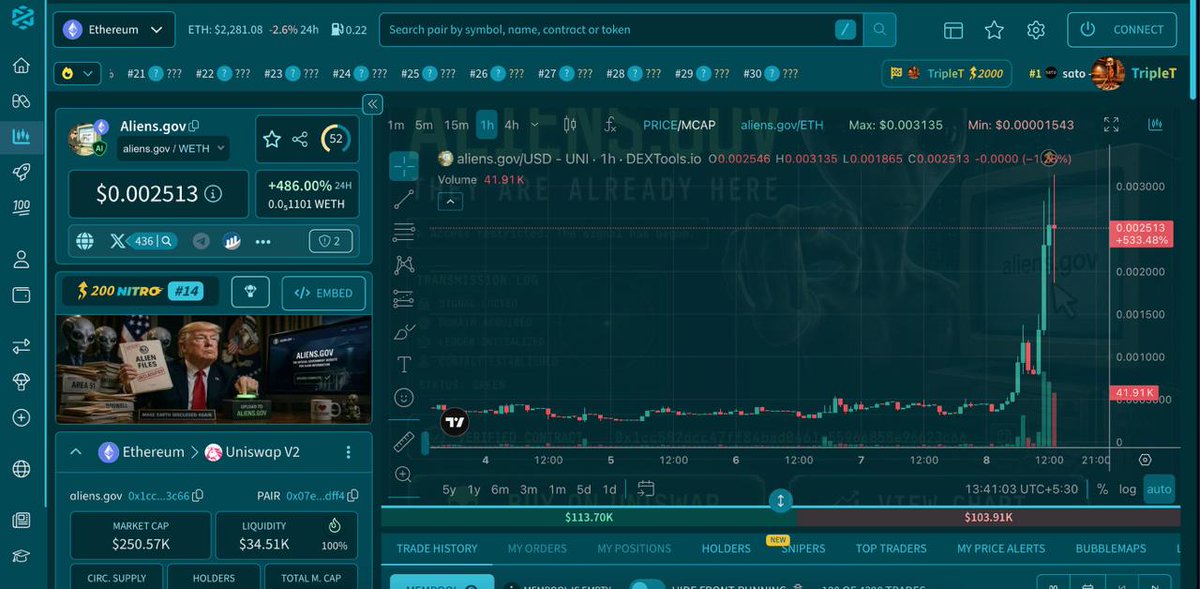This screenshot has height=589, width=1200.
Task: Click the swap arrows sidebar icon
Action: pyautogui.click(x=21, y=347)
